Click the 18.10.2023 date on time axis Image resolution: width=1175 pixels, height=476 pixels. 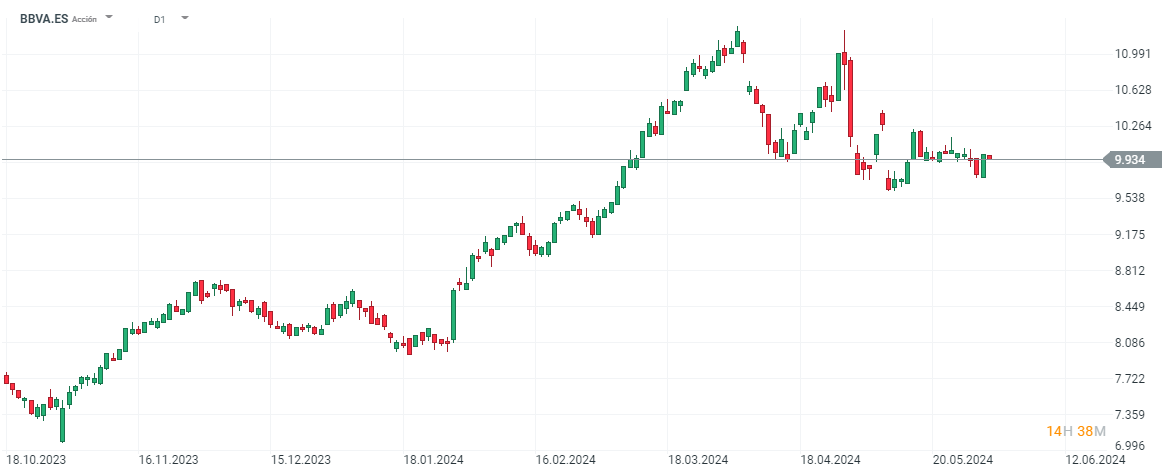point(36,460)
